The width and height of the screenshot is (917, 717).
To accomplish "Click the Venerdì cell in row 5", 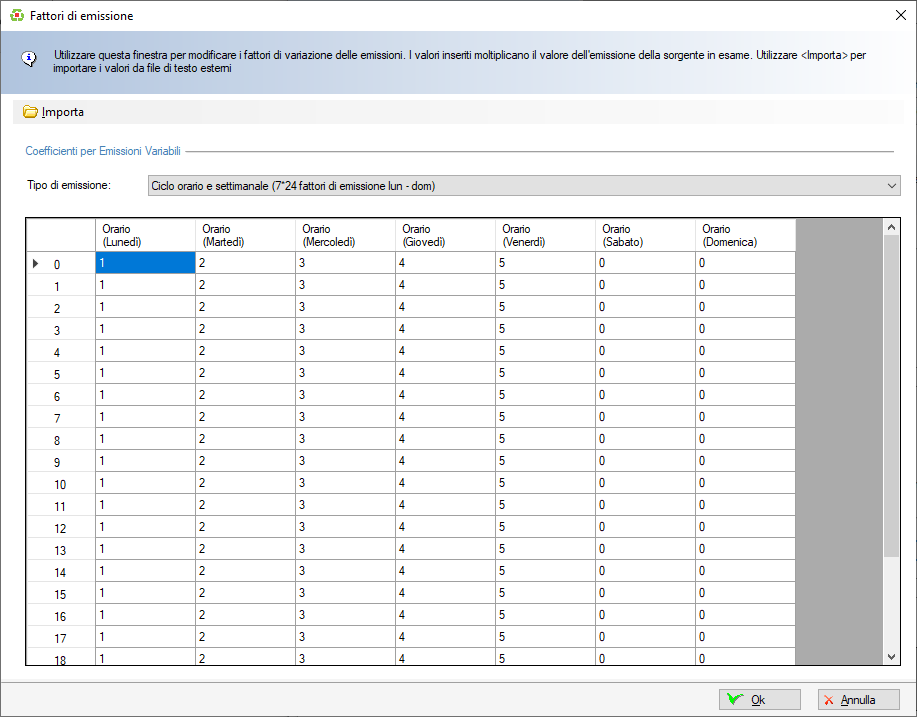I will pyautogui.click(x=544, y=373).
